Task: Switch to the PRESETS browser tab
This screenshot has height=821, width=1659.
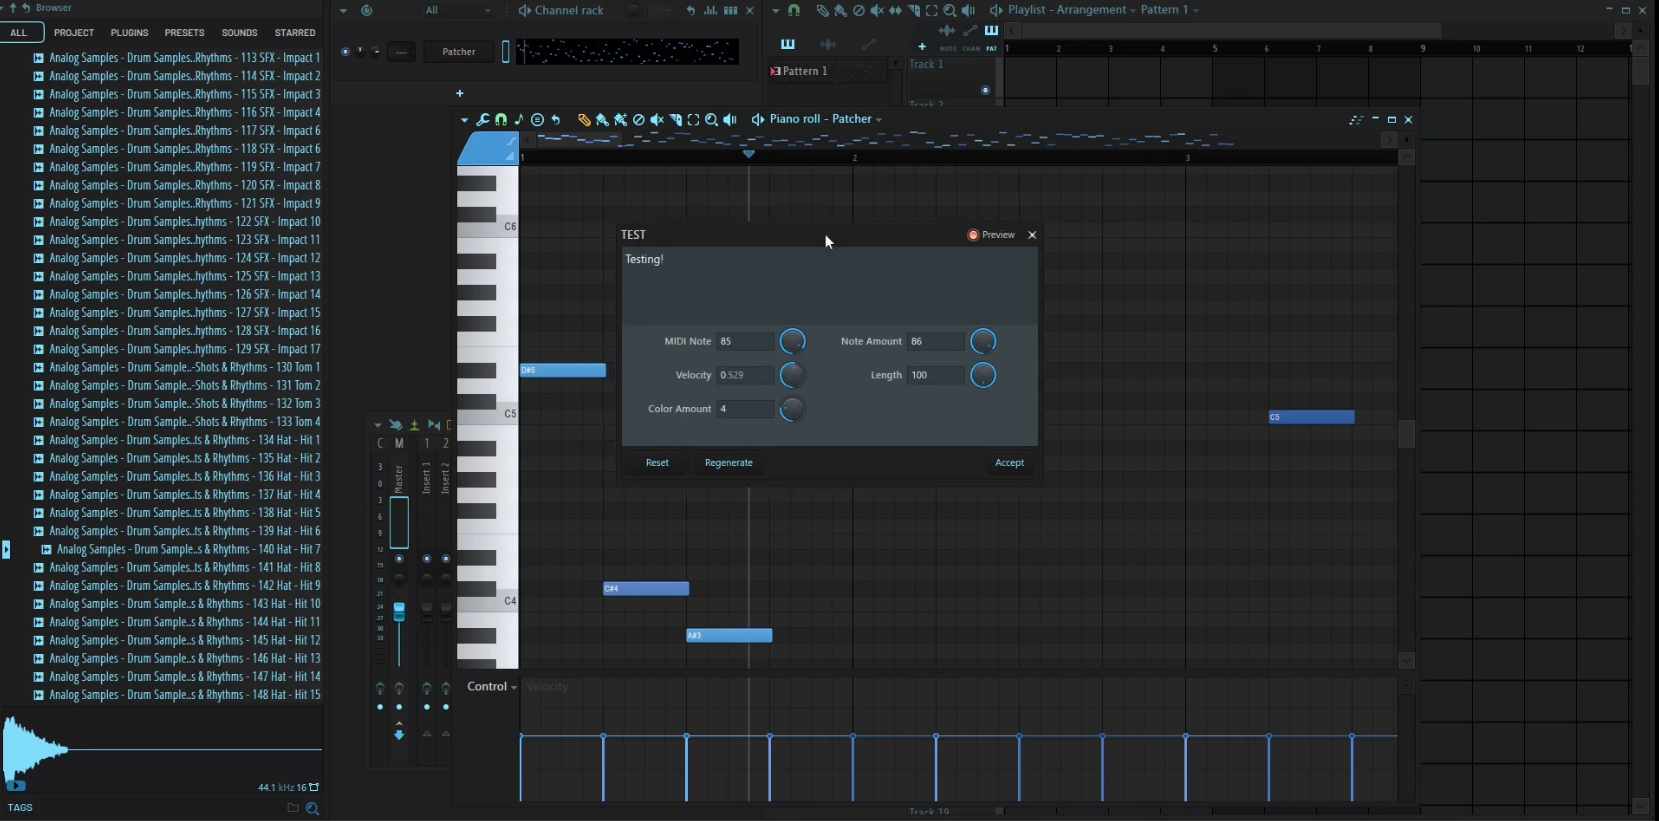Action: tap(184, 33)
